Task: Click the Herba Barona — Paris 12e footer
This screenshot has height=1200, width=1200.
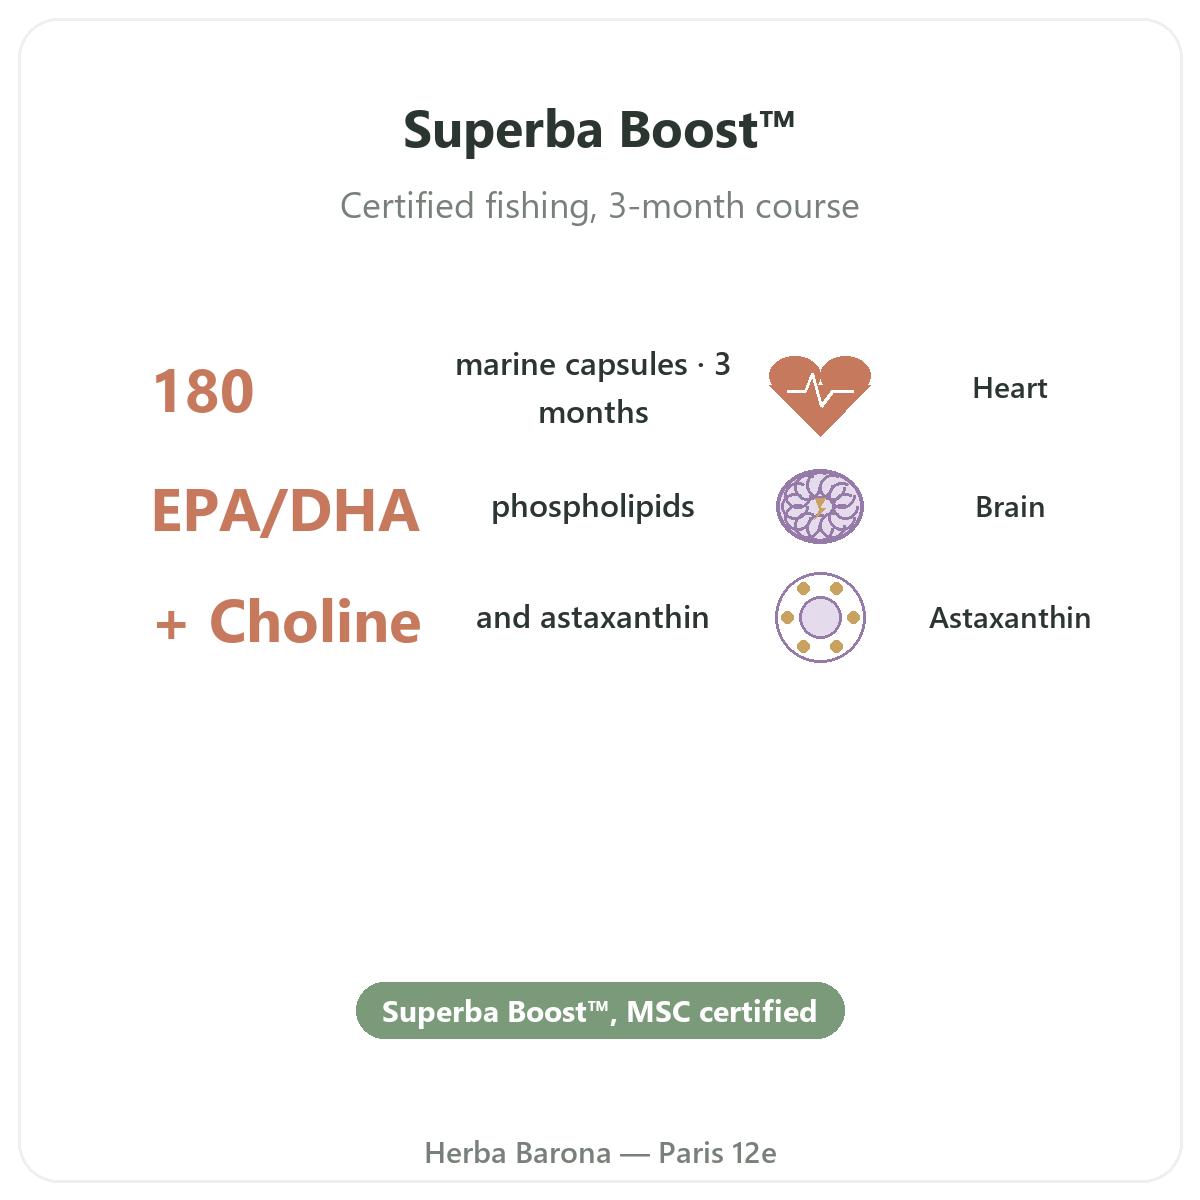Action: pos(600,1153)
